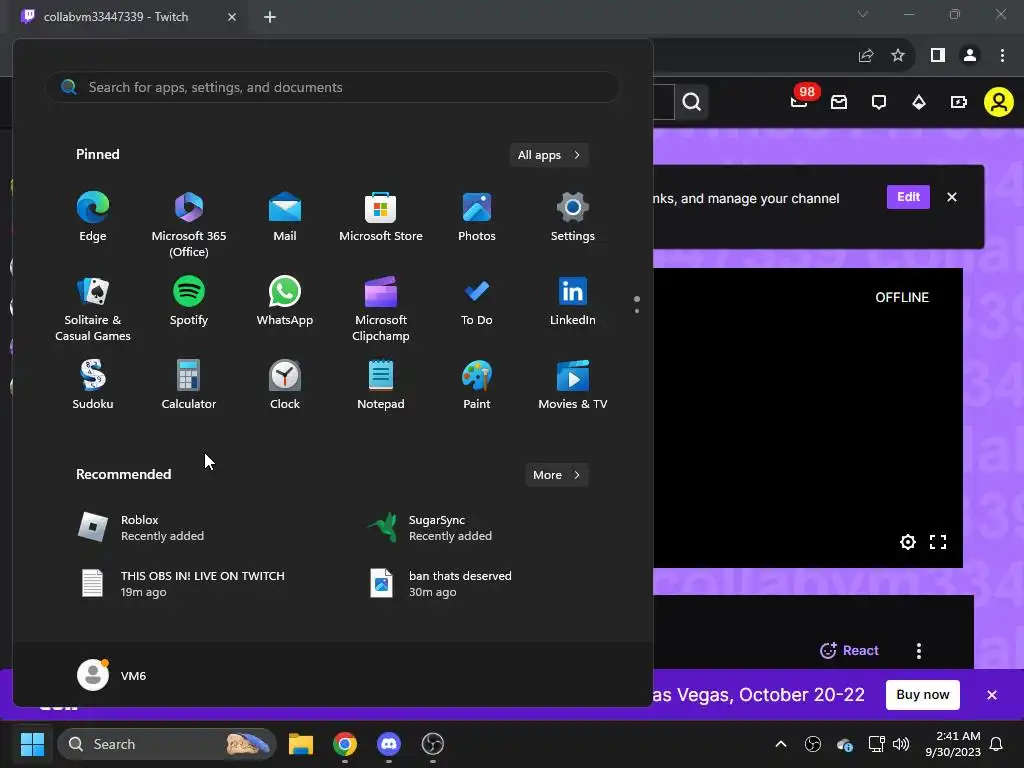This screenshot has width=1024, height=768.
Task: Open Twitch inbox envelope icon
Action: (x=839, y=102)
